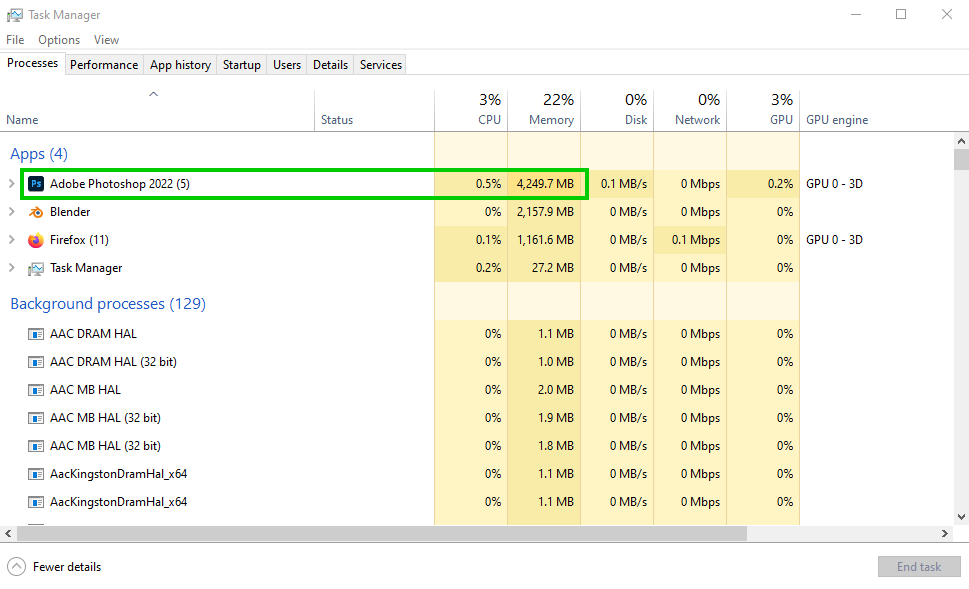969x589 pixels.
Task: Click the Blender app icon
Action: (x=36, y=212)
